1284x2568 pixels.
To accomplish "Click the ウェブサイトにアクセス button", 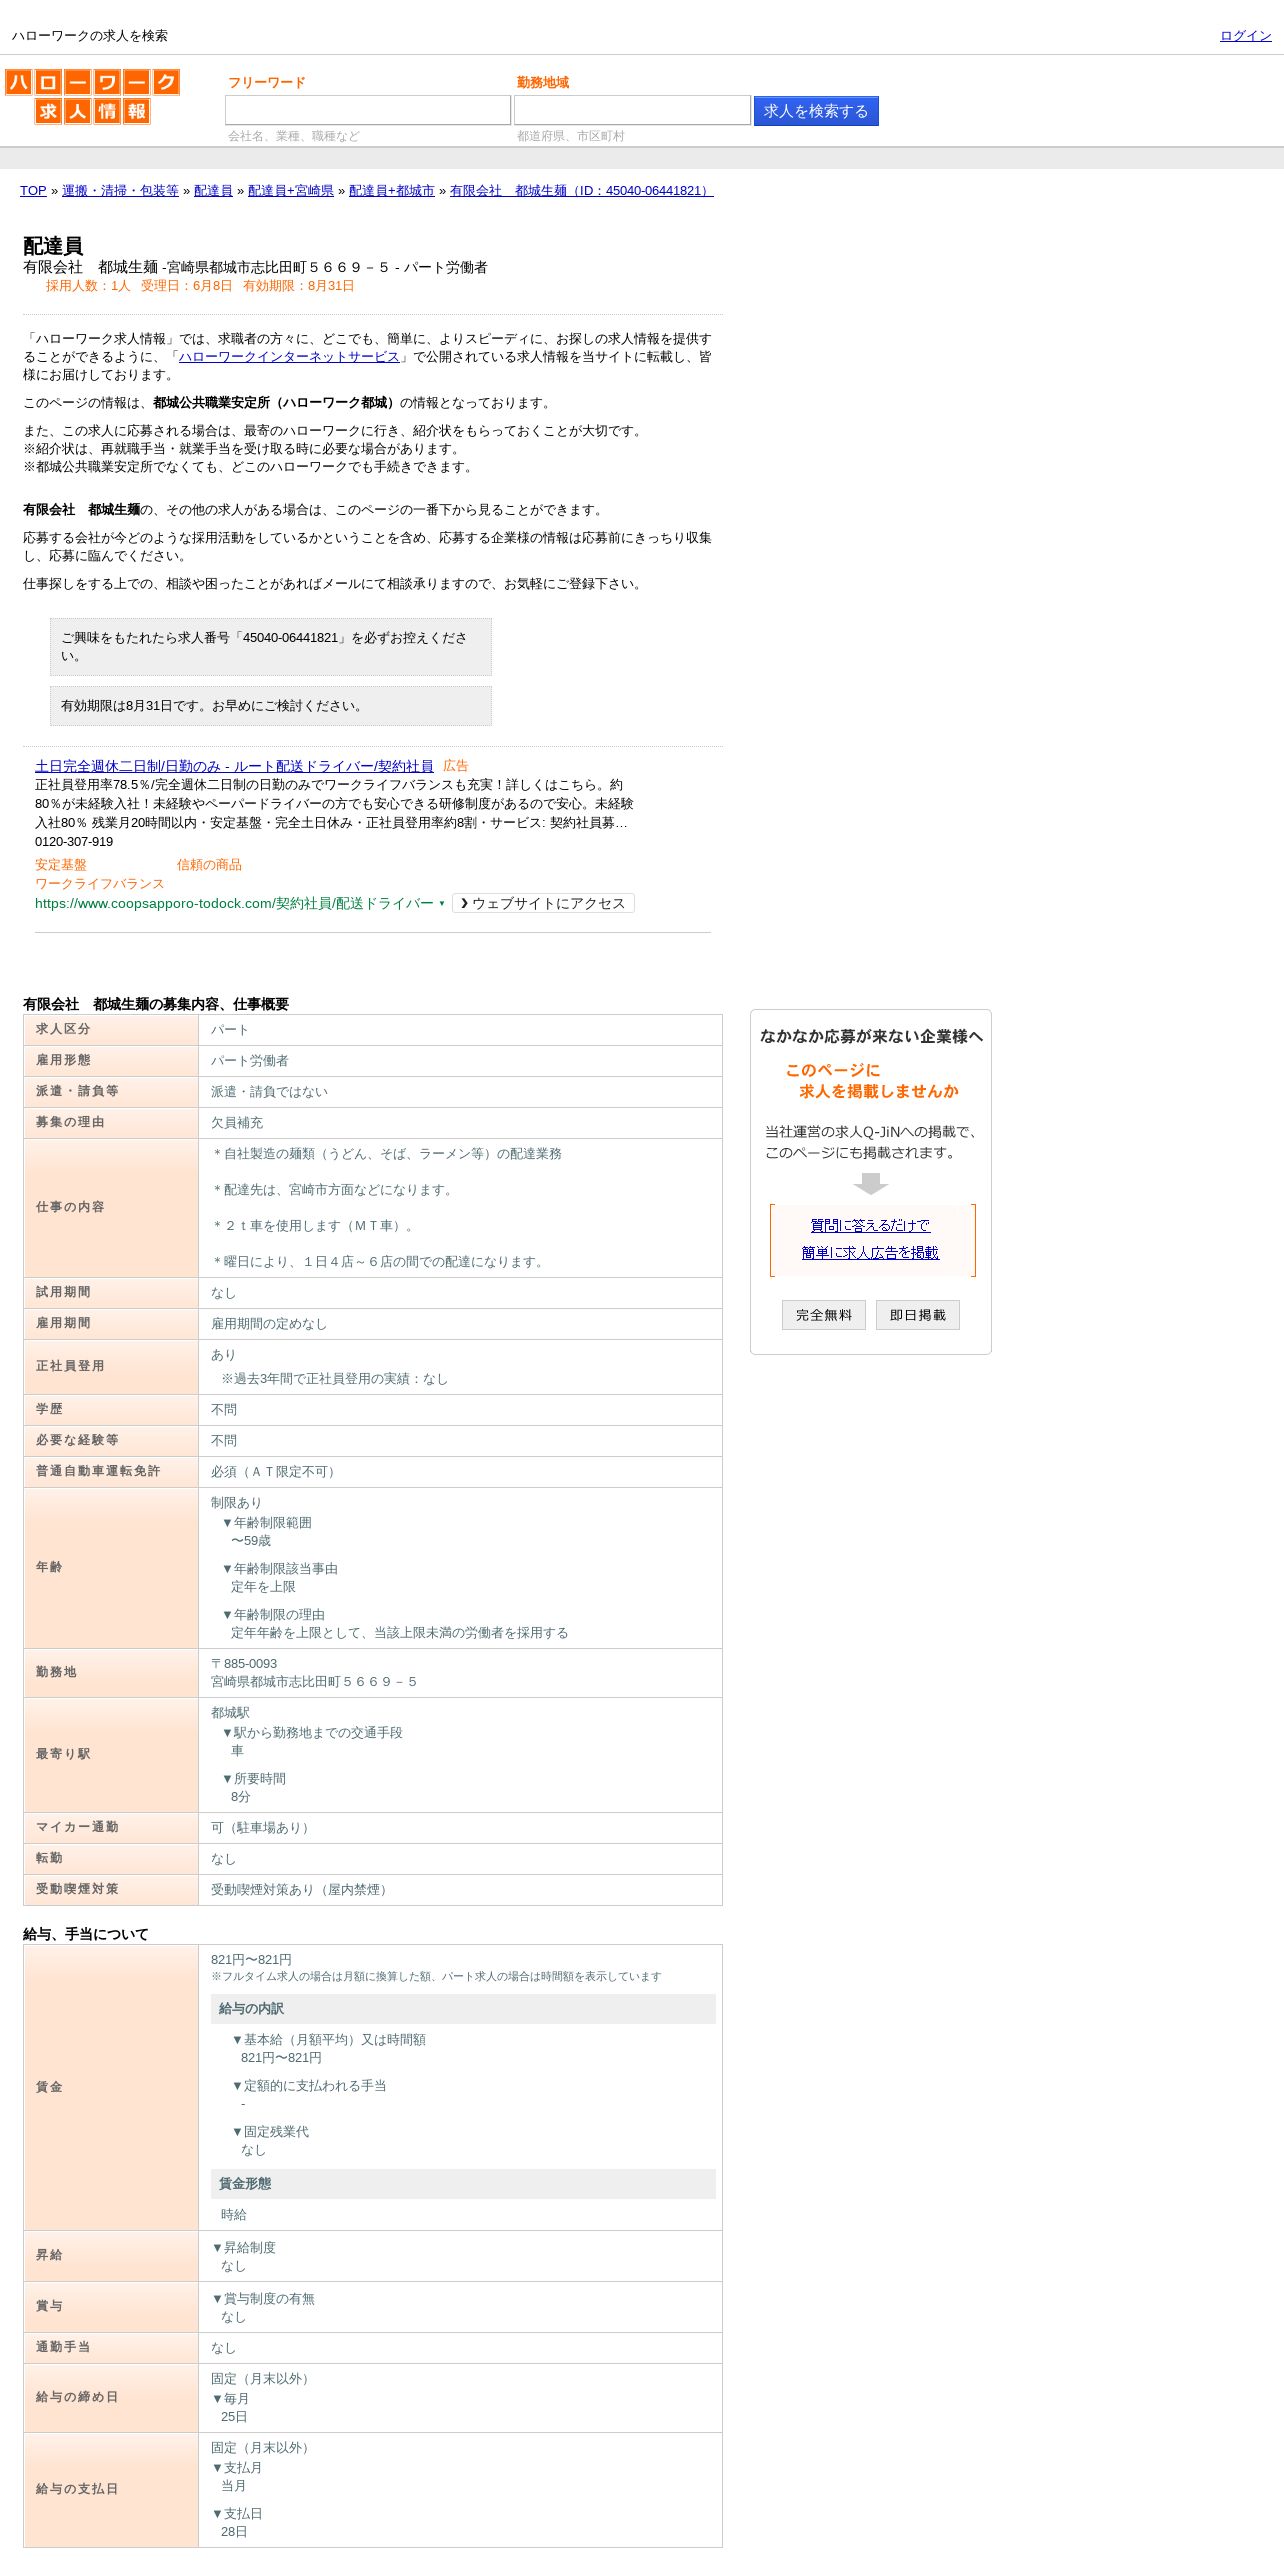I will point(543,904).
